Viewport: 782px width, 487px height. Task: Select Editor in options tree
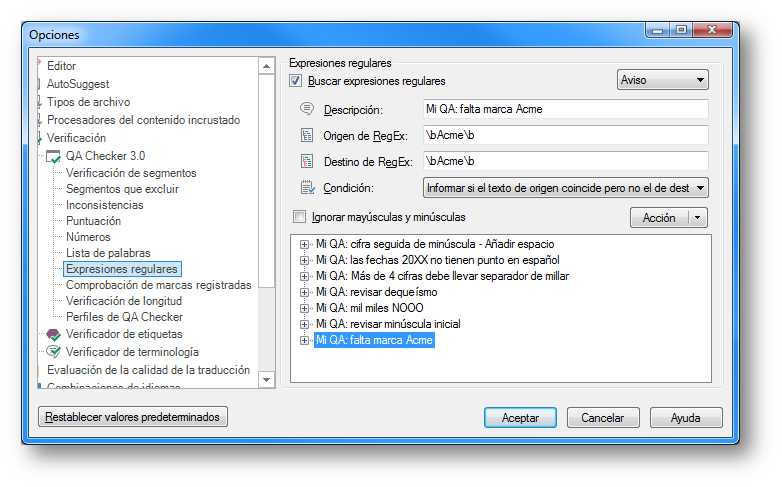[61, 66]
